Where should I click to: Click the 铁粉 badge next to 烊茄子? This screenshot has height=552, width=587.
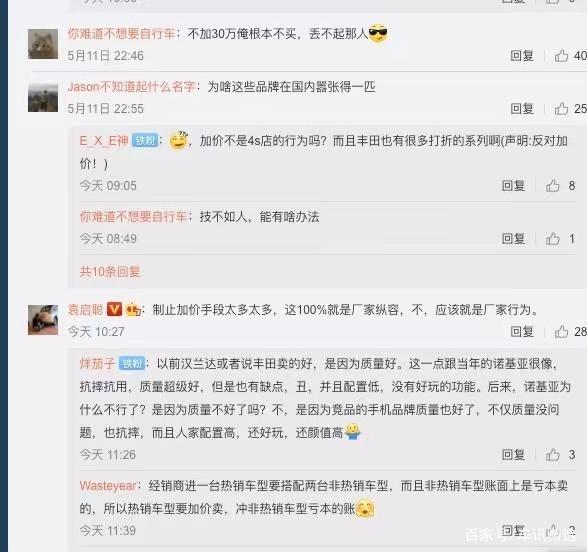click(132, 363)
